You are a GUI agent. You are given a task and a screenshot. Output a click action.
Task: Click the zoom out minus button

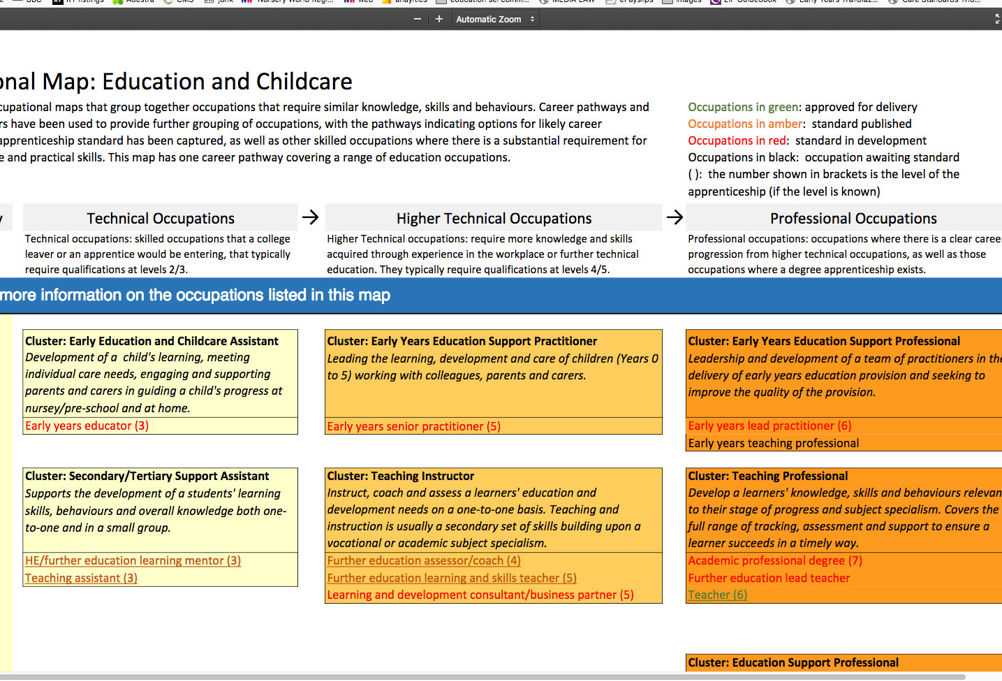point(417,19)
